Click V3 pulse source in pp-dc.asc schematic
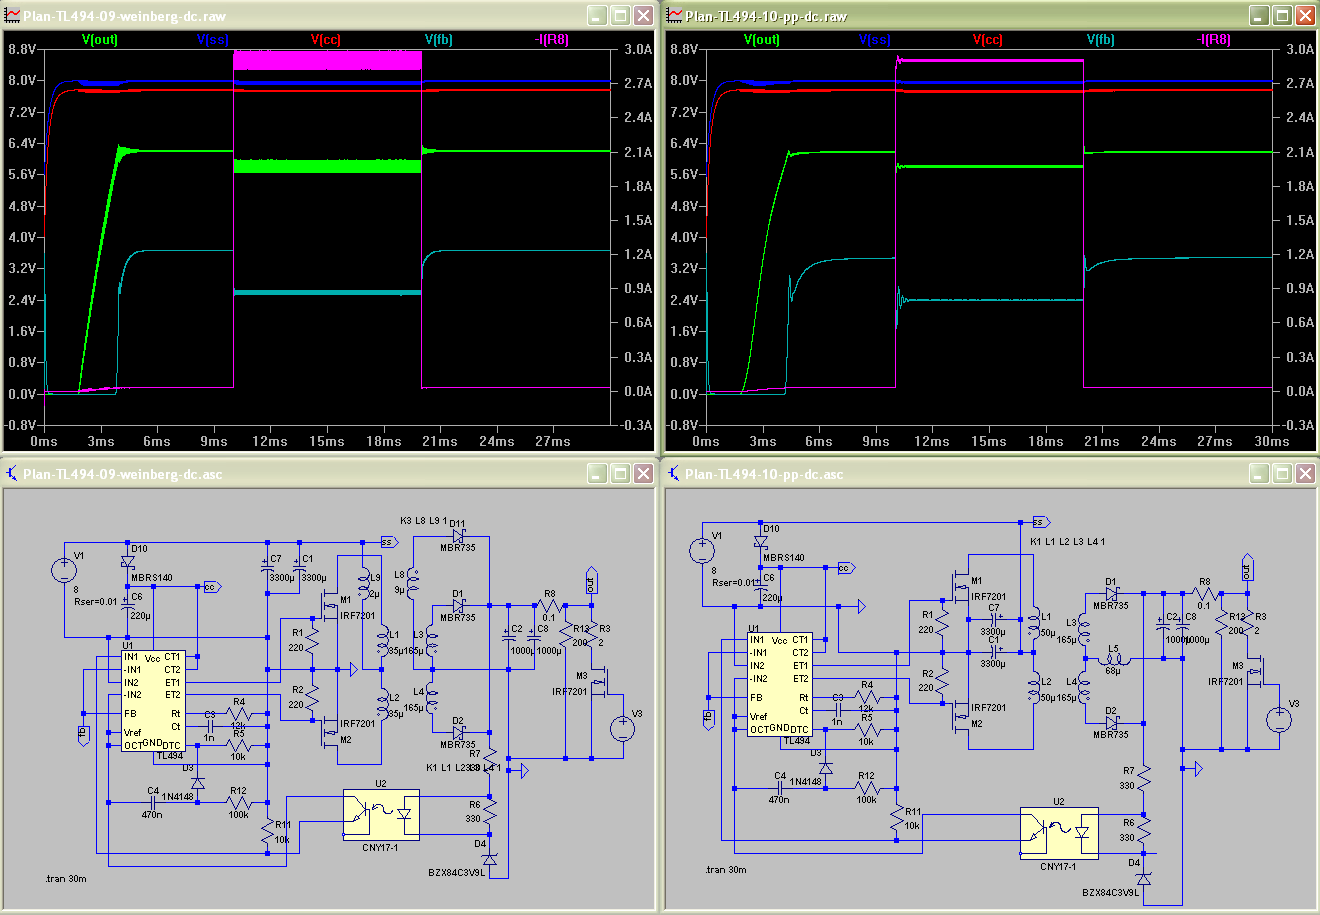 click(x=1279, y=720)
